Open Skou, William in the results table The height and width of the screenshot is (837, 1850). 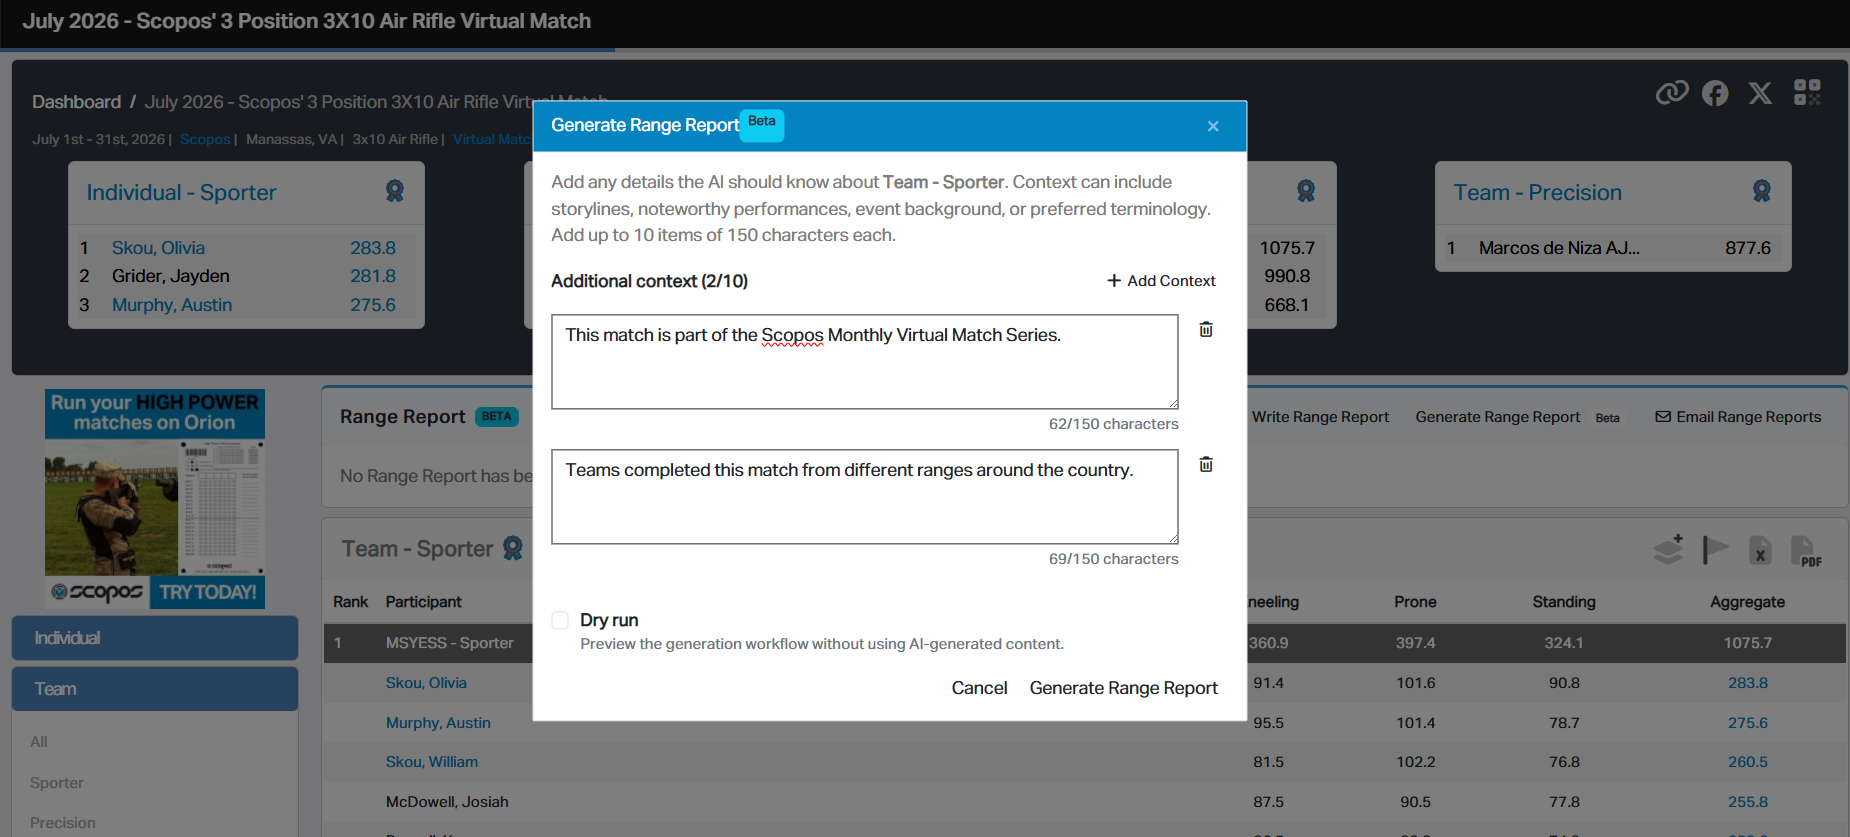(432, 762)
